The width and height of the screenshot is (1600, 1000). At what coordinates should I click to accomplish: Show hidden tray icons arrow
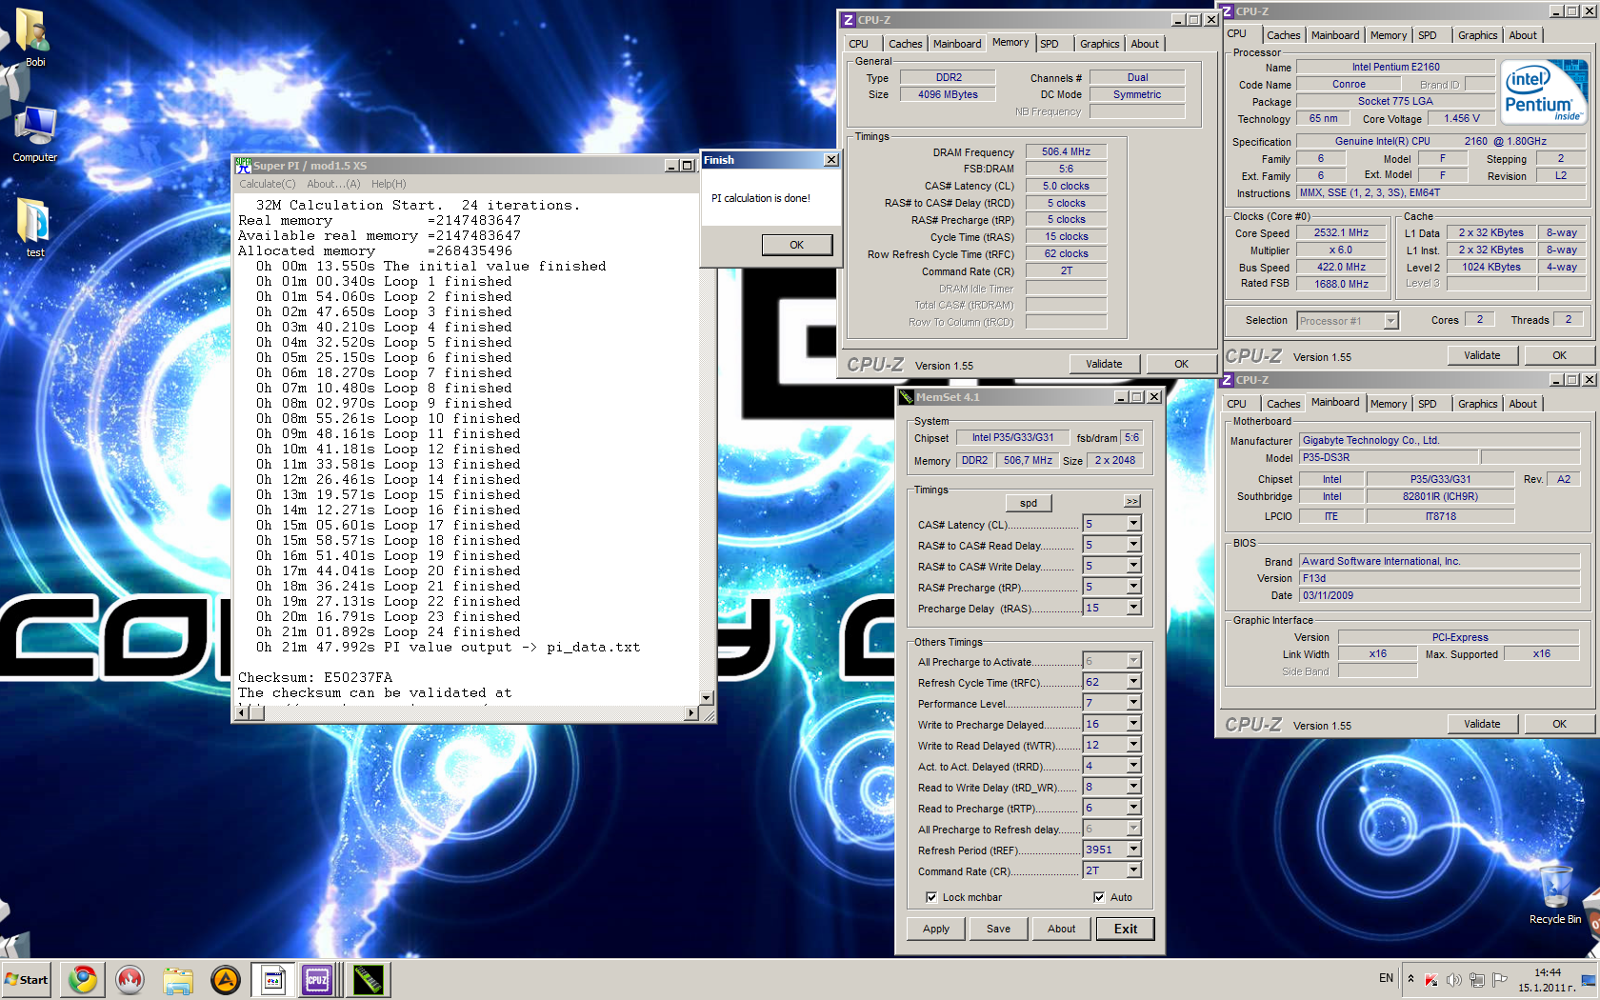[1411, 979]
